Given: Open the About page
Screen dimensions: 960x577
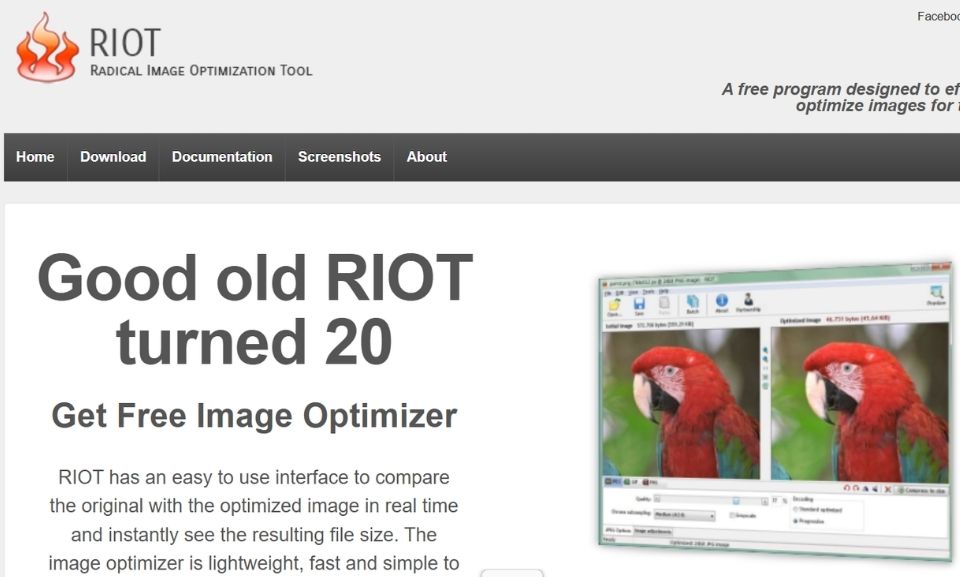Looking at the screenshot, I should (427, 157).
